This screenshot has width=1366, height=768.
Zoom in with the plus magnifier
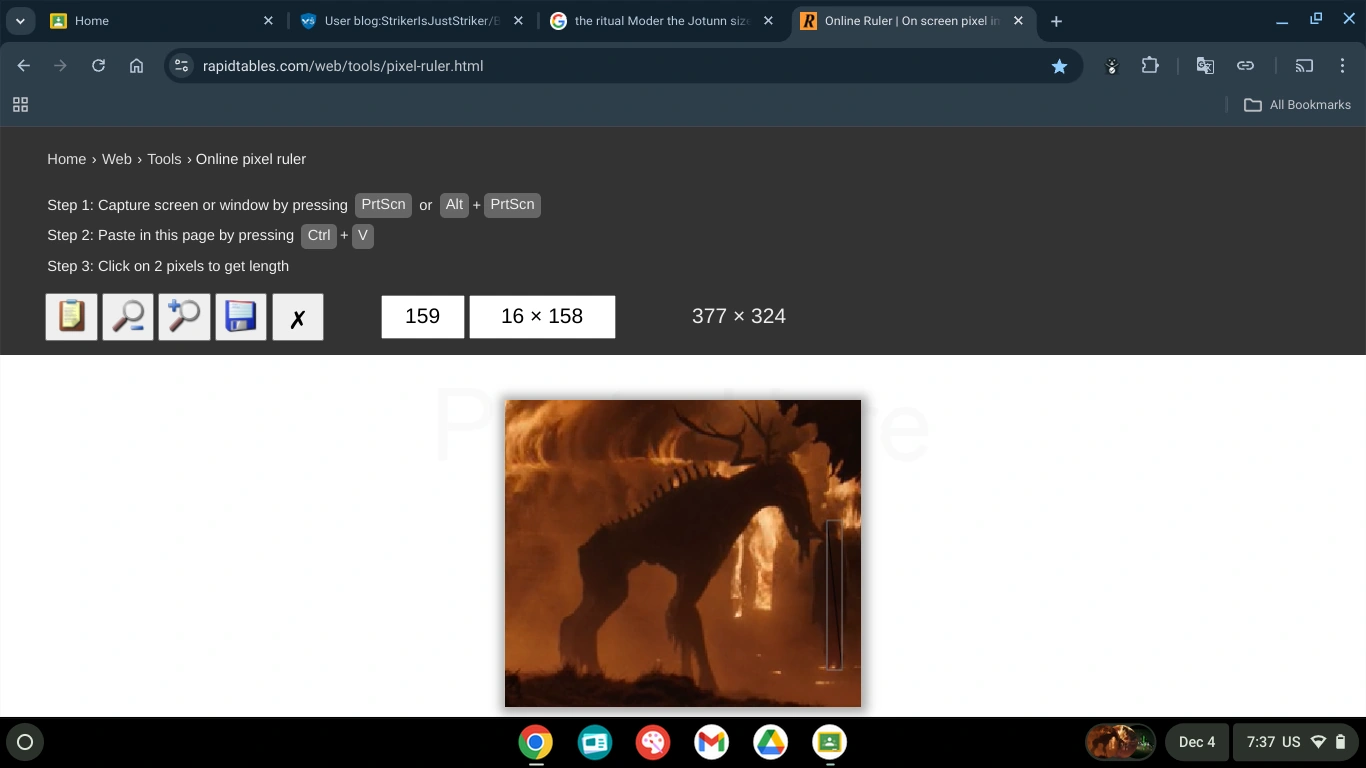(x=185, y=317)
